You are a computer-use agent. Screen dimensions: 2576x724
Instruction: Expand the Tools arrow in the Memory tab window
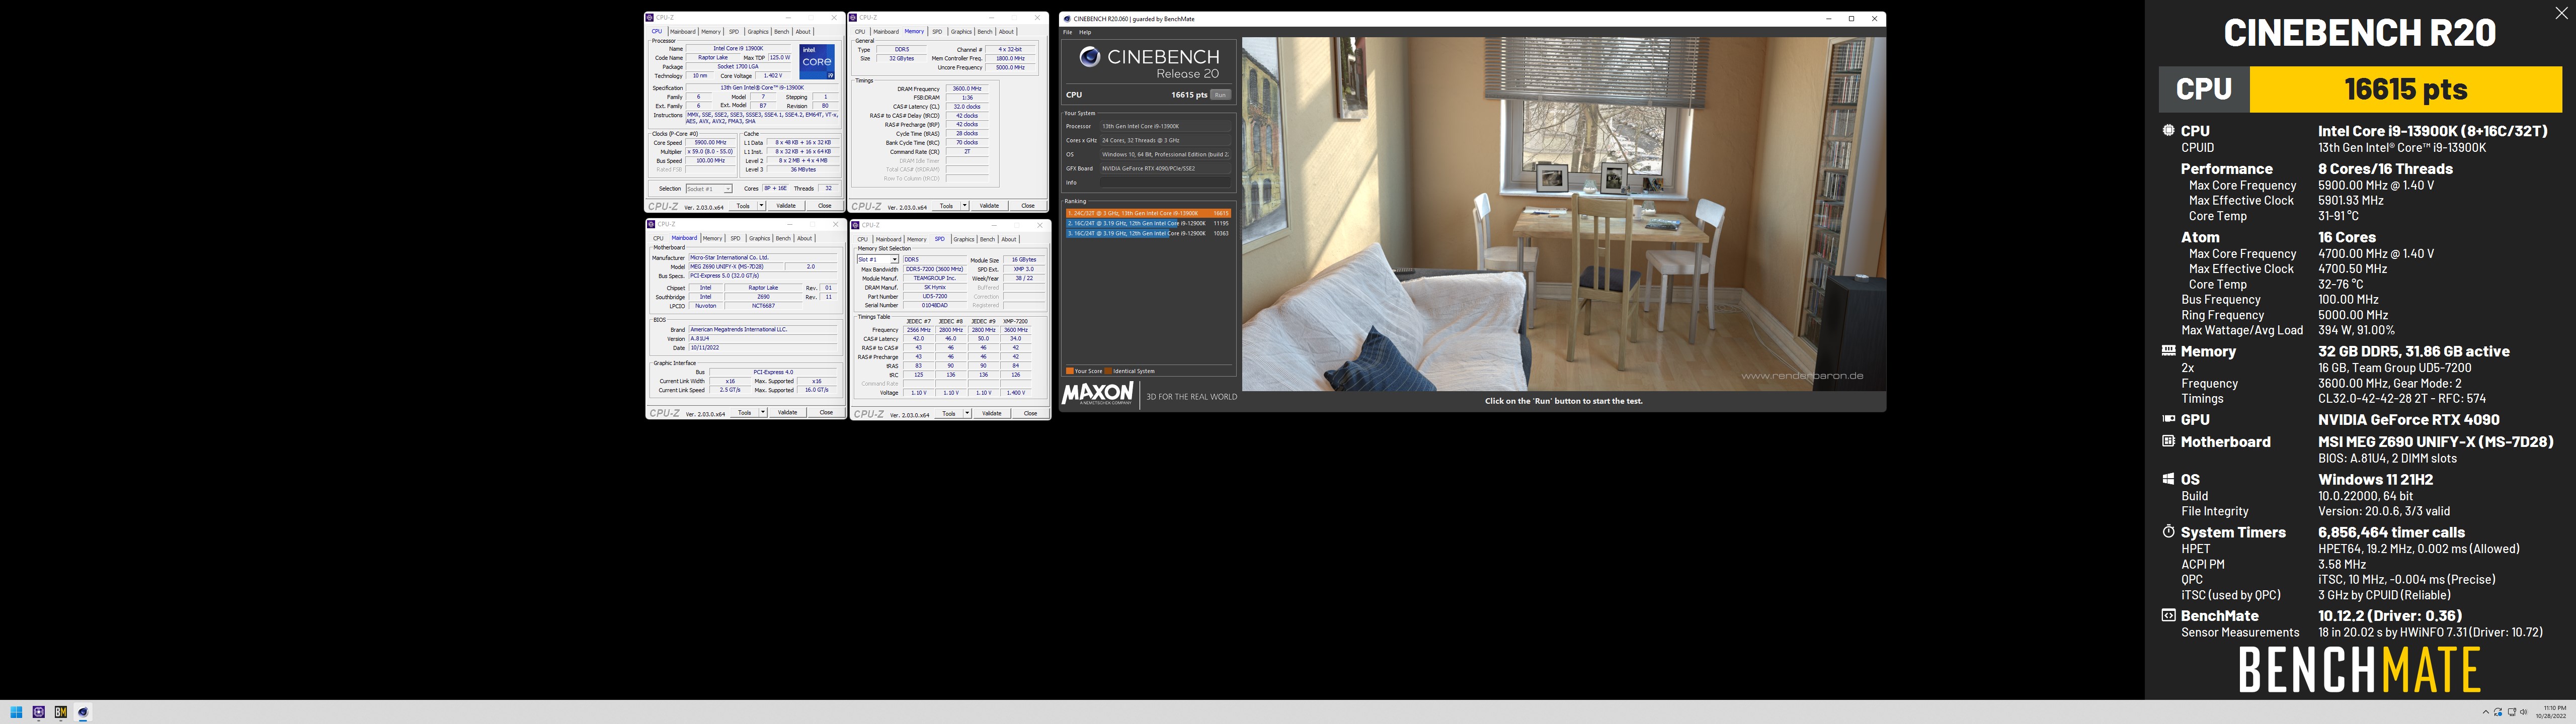pyautogui.click(x=965, y=206)
